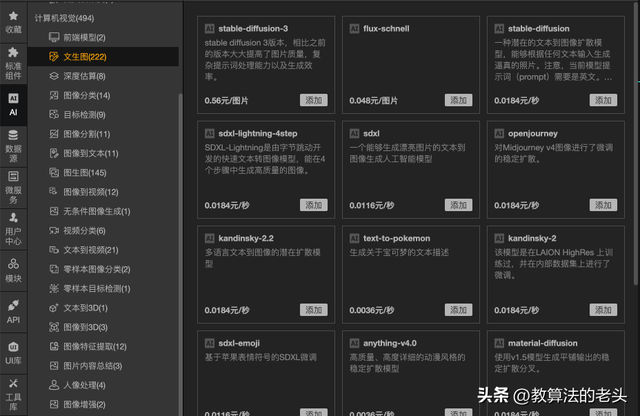
Task: Click the 0.56元/图片 price text
Action: coord(226,100)
